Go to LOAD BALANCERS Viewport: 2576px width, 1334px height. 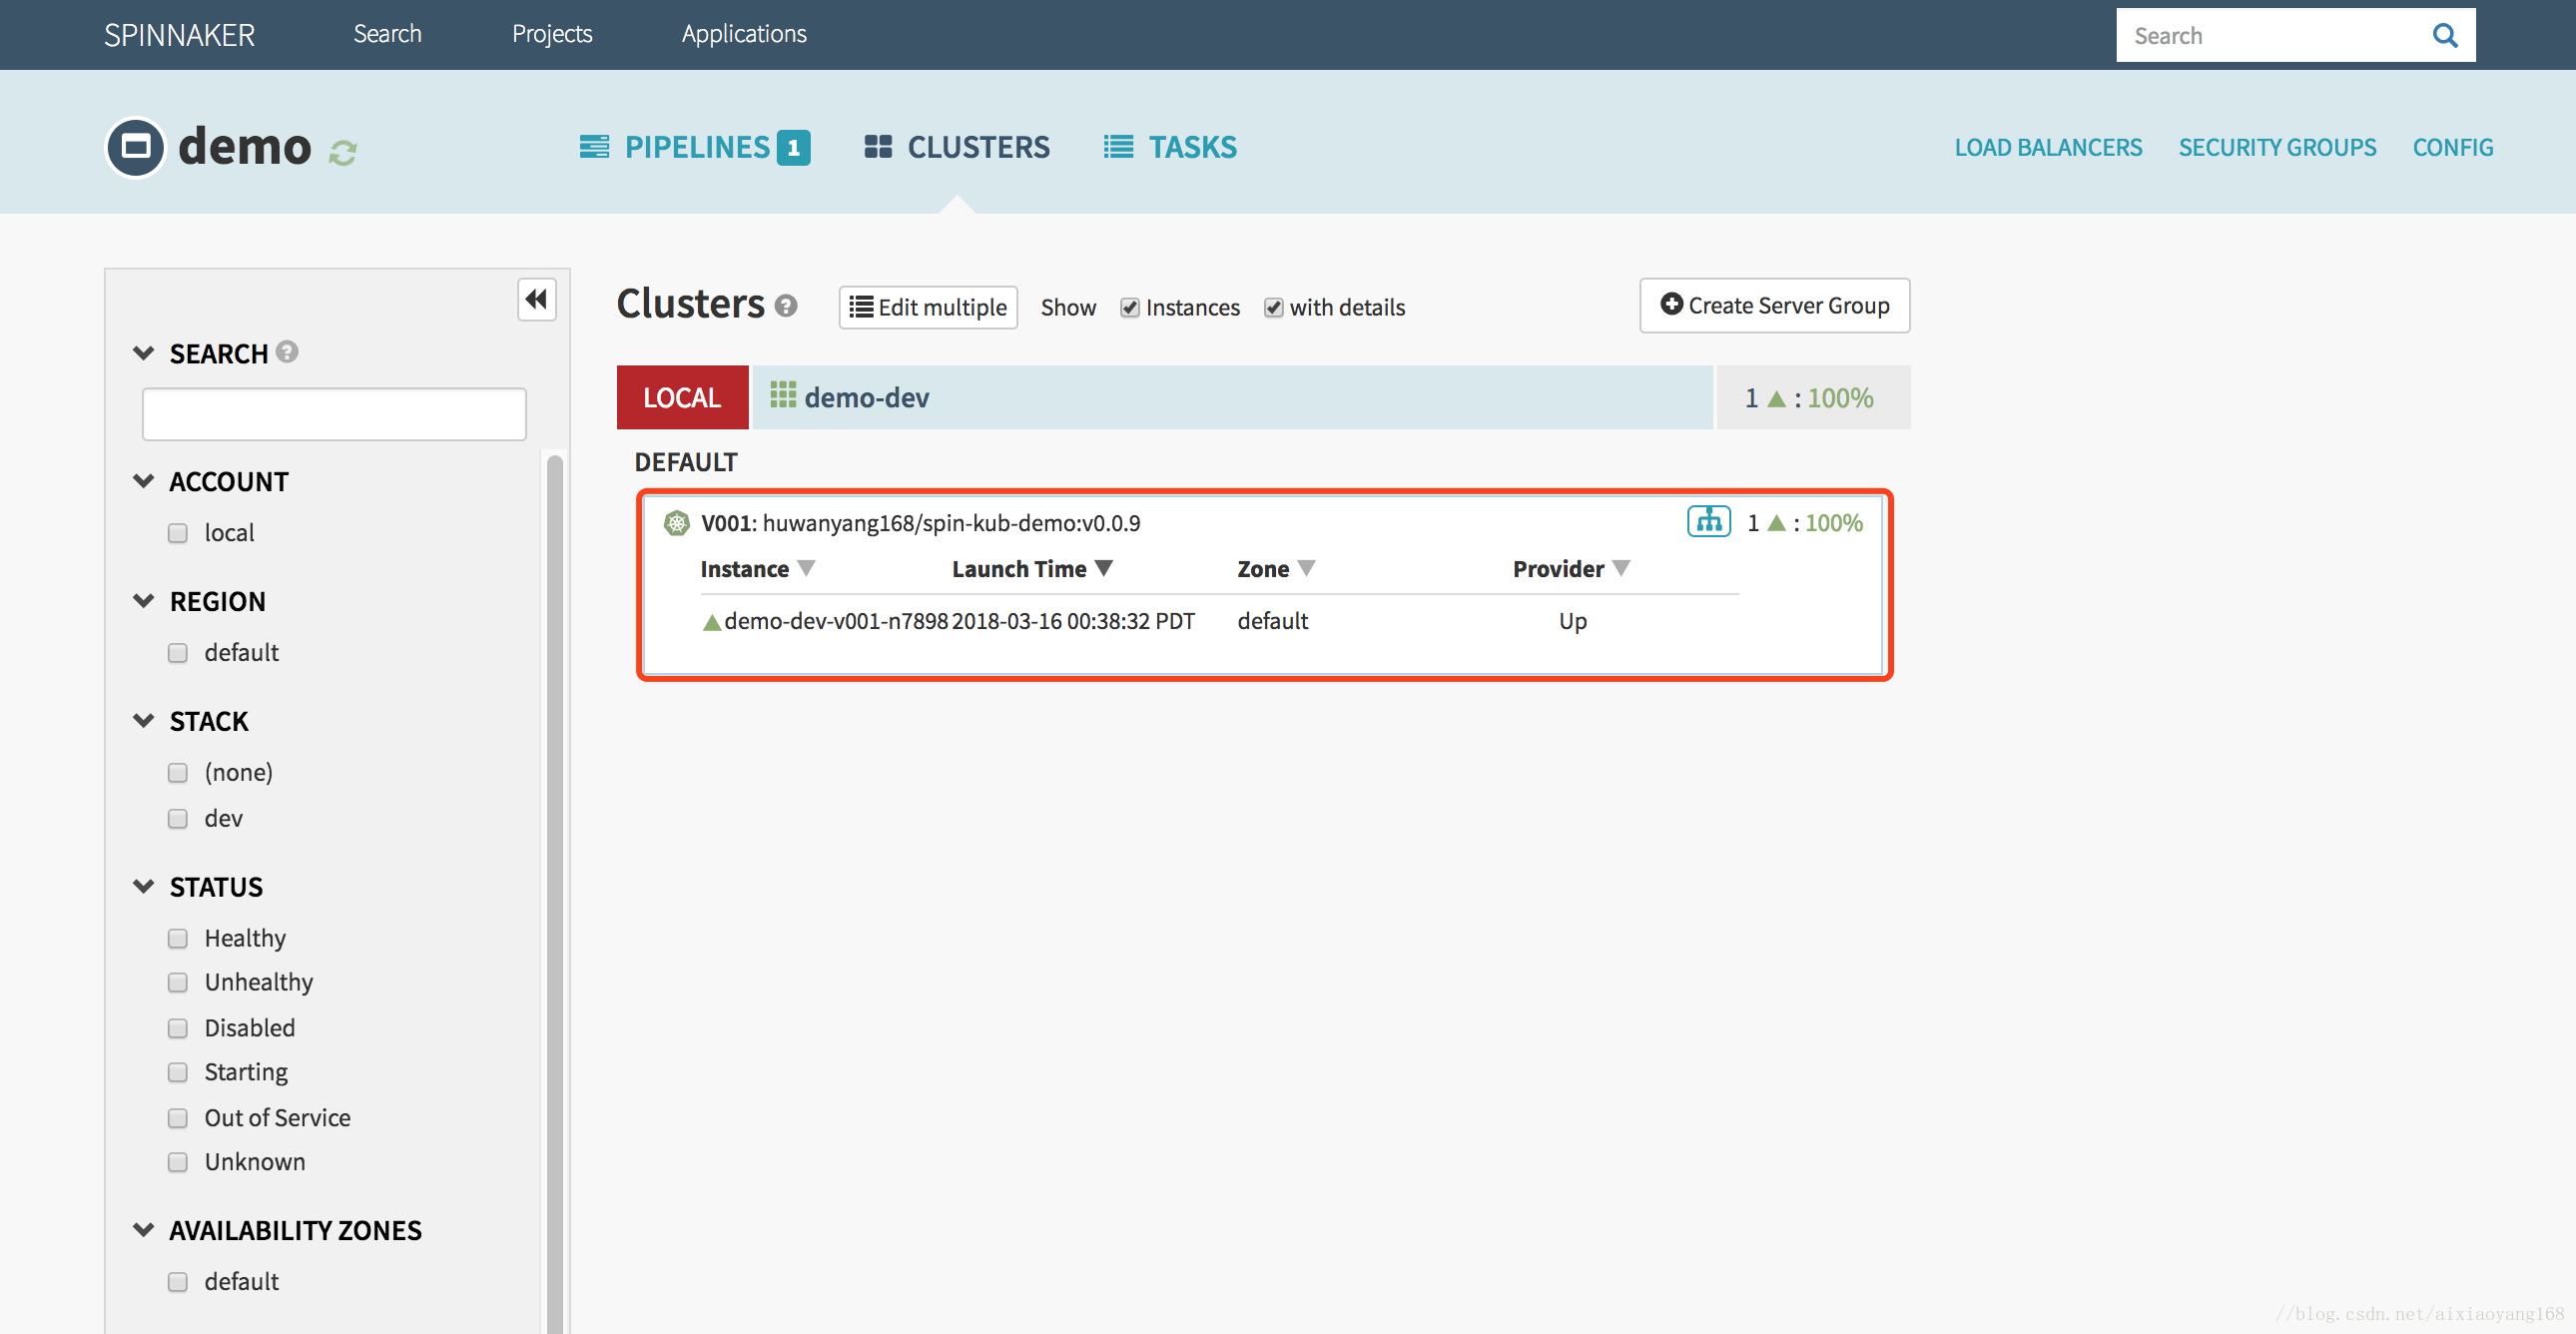(2048, 148)
